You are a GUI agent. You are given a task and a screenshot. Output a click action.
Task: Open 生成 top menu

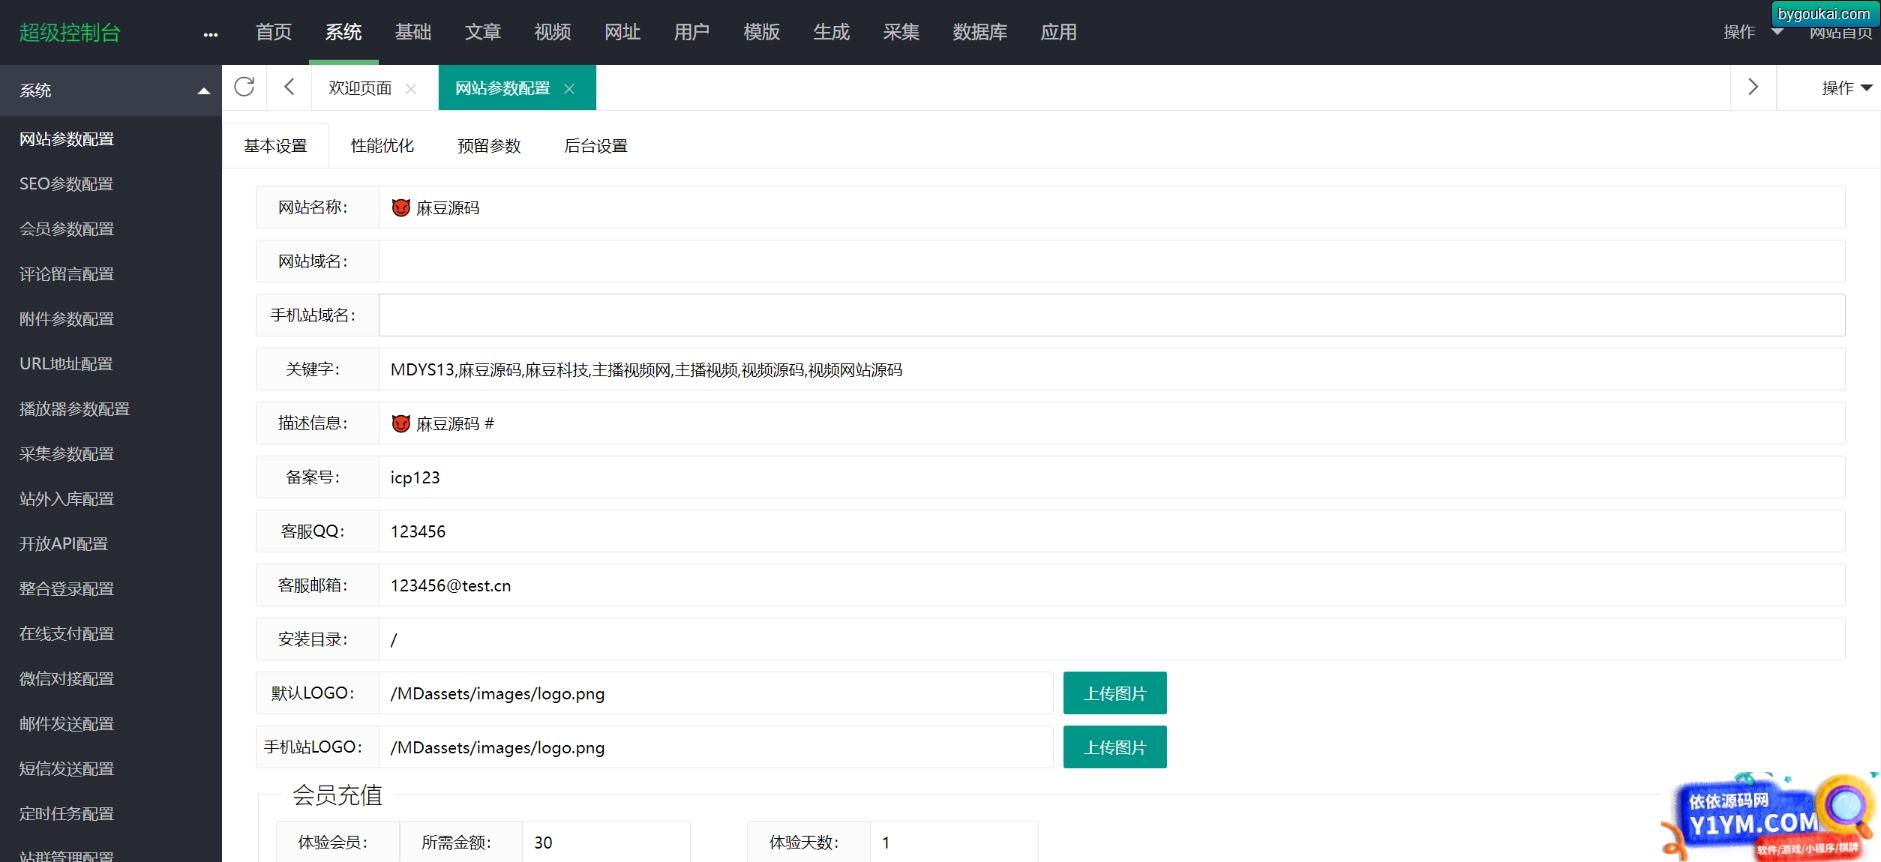(832, 32)
